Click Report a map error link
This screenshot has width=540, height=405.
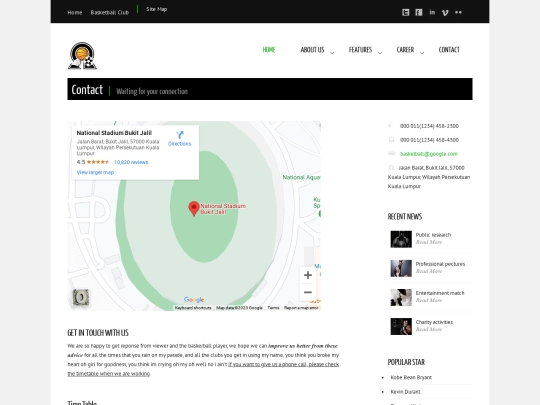coord(301,308)
